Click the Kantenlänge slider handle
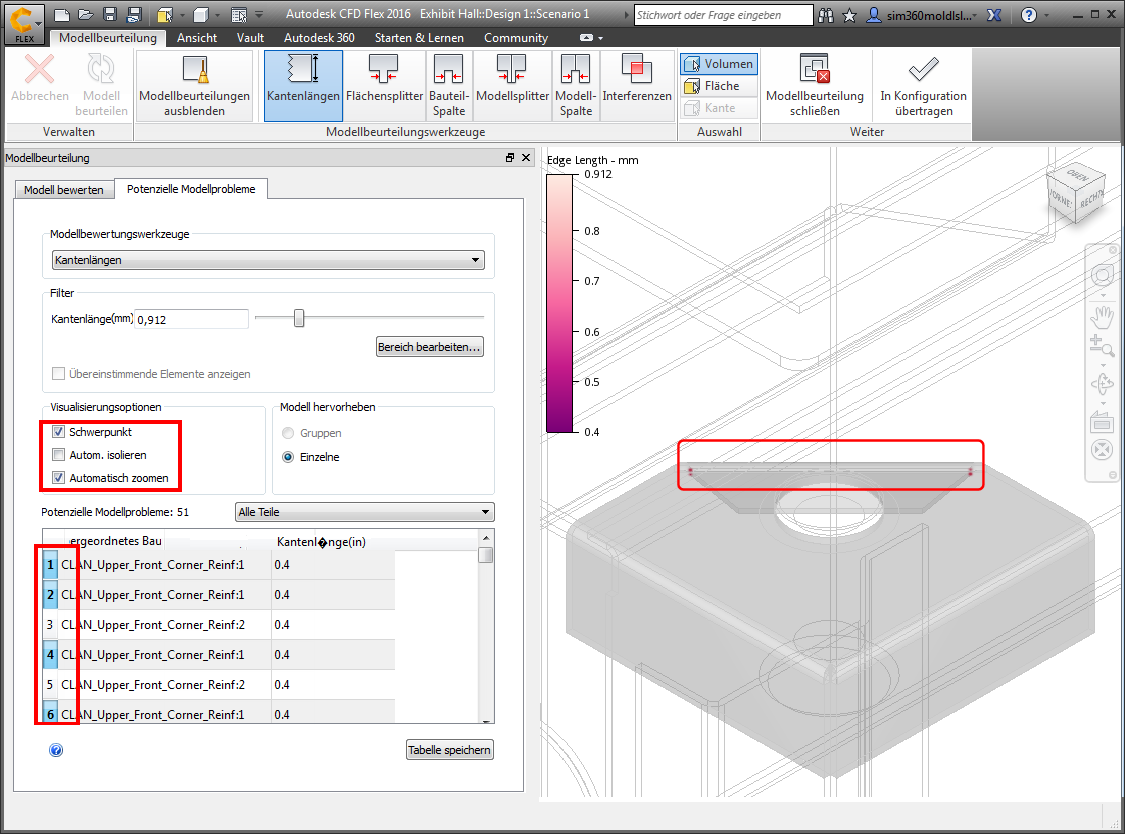 [x=299, y=318]
